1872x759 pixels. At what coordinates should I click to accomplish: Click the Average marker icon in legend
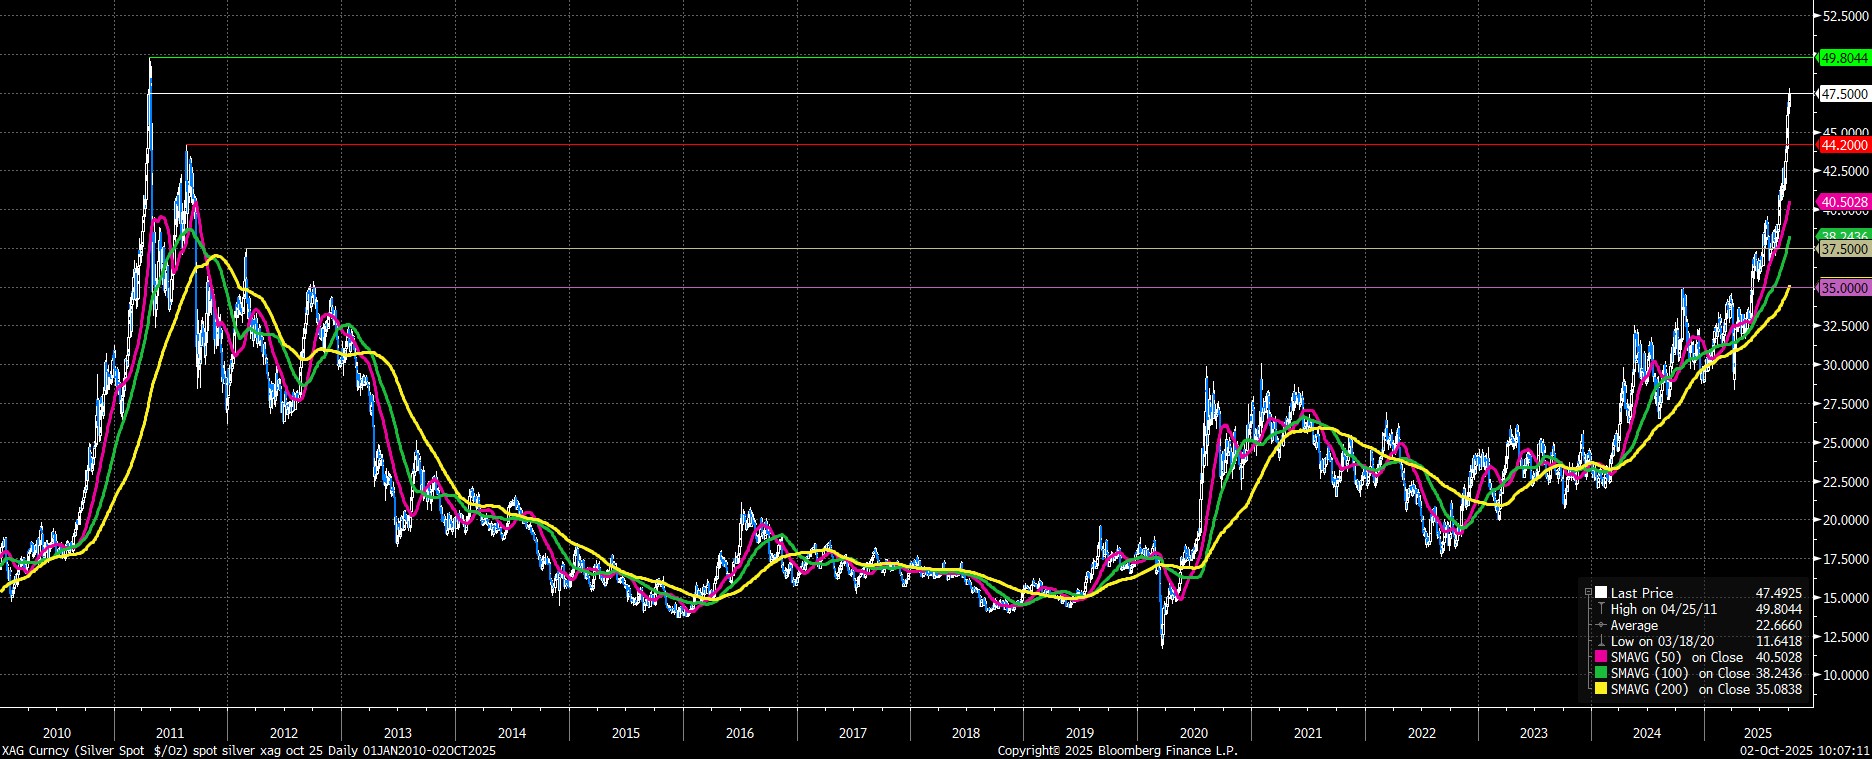click(x=1601, y=625)
